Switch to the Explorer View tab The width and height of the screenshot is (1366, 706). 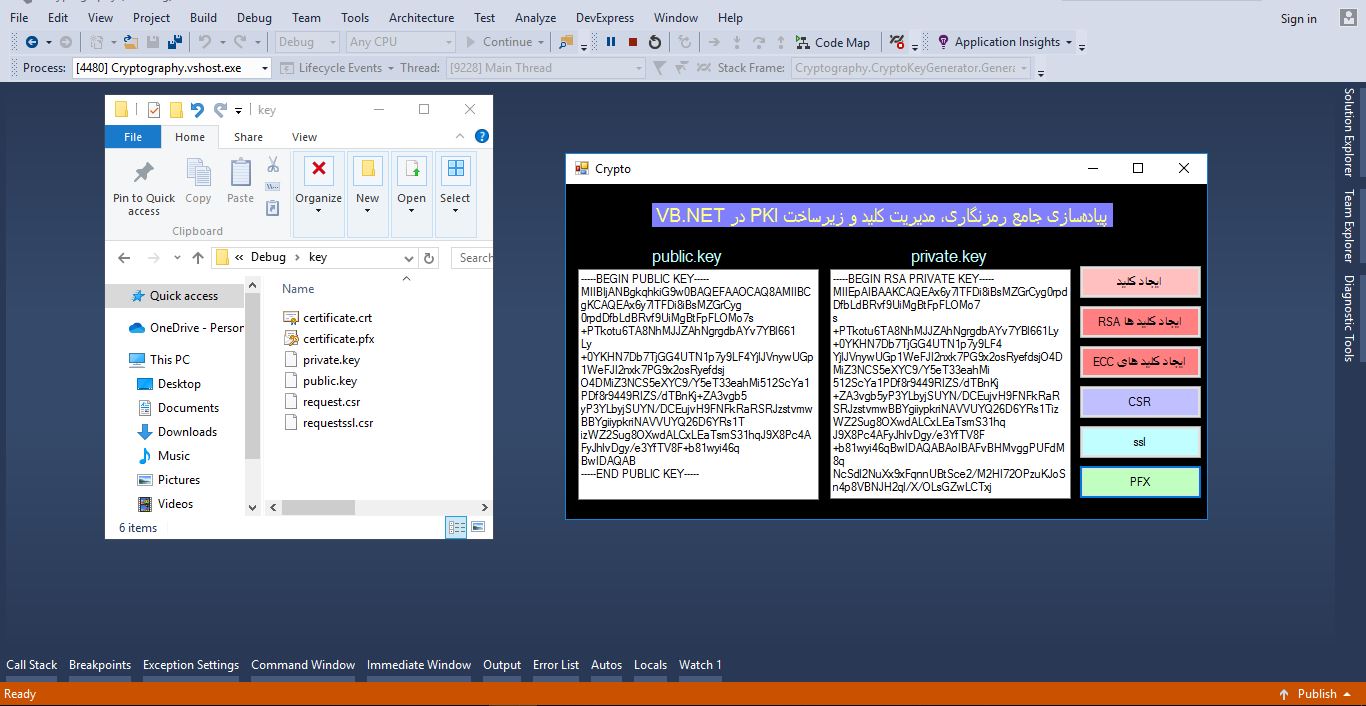pos(304,137)
